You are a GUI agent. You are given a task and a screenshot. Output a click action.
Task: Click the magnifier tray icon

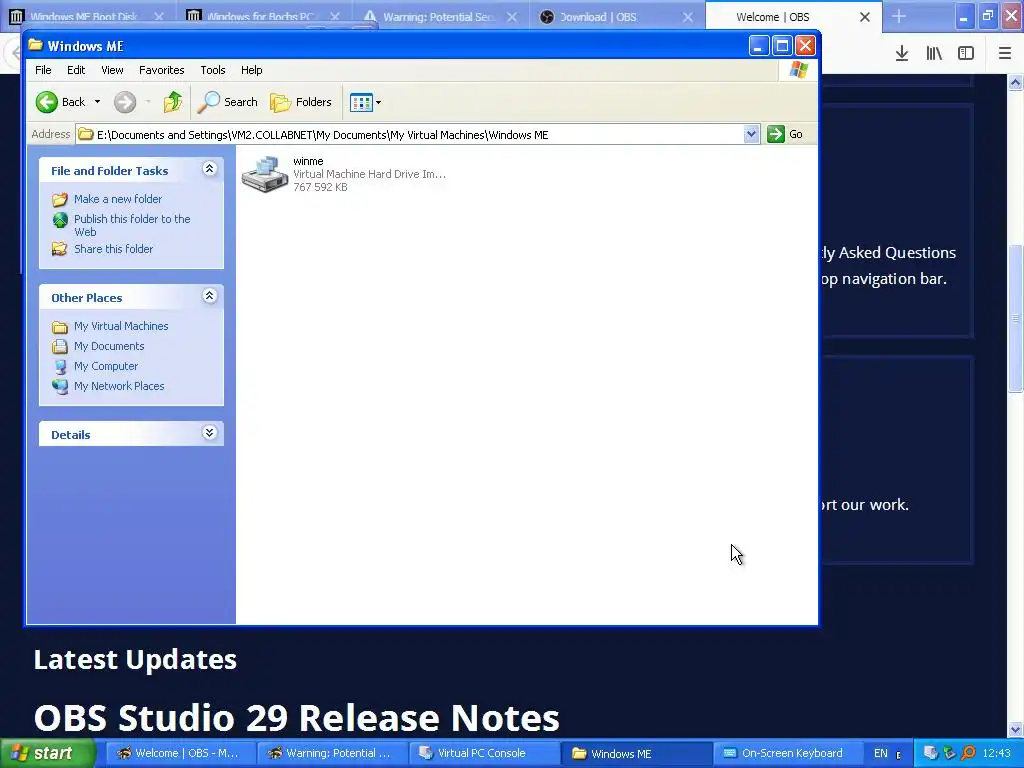968,753
